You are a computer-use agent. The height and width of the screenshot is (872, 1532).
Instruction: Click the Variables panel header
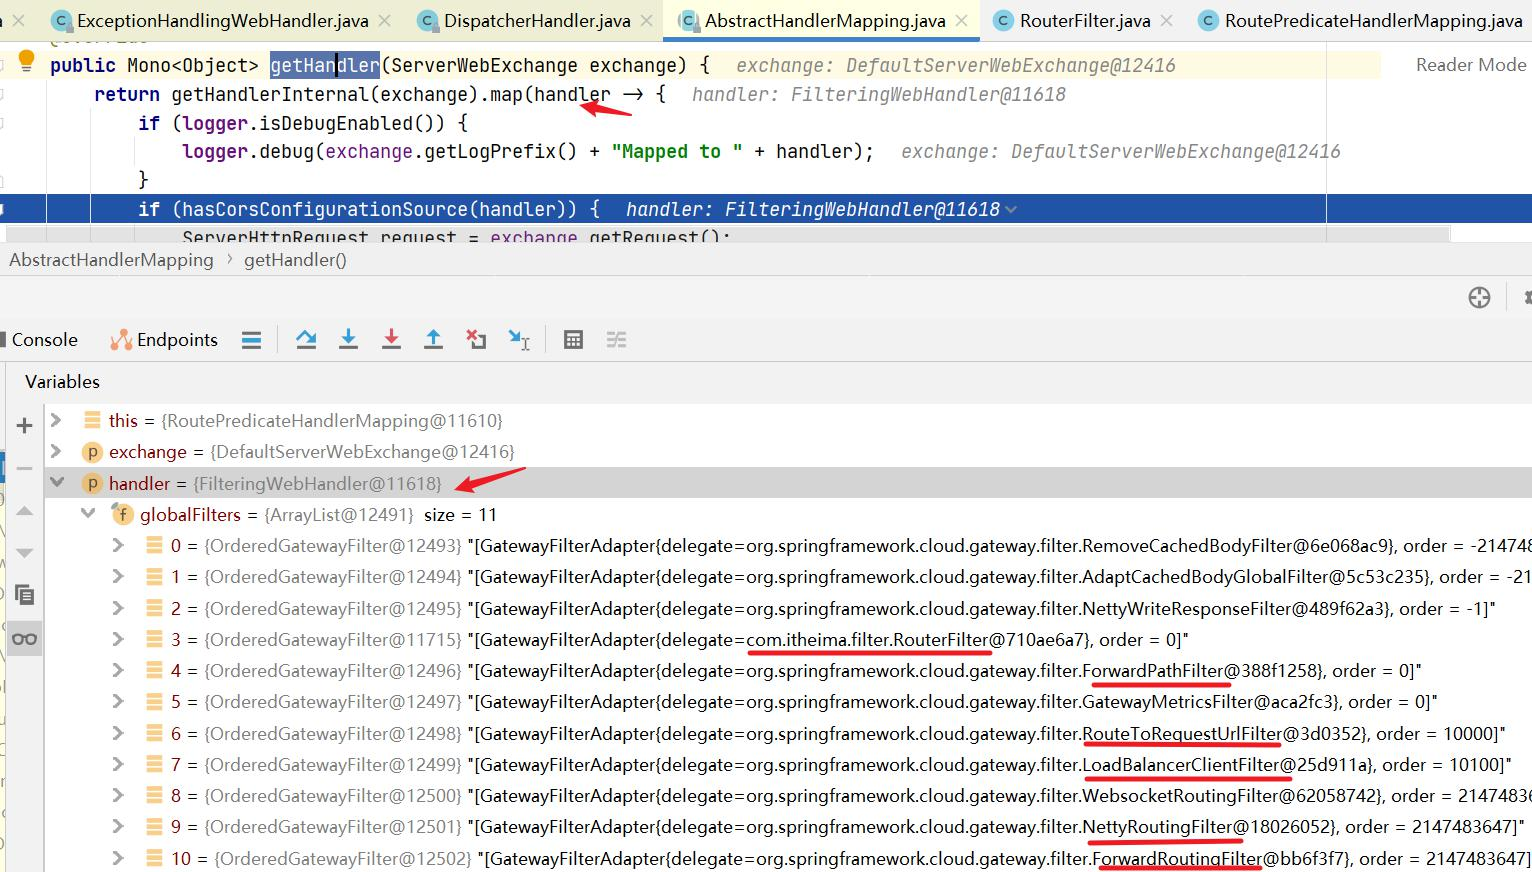(62, 382)
